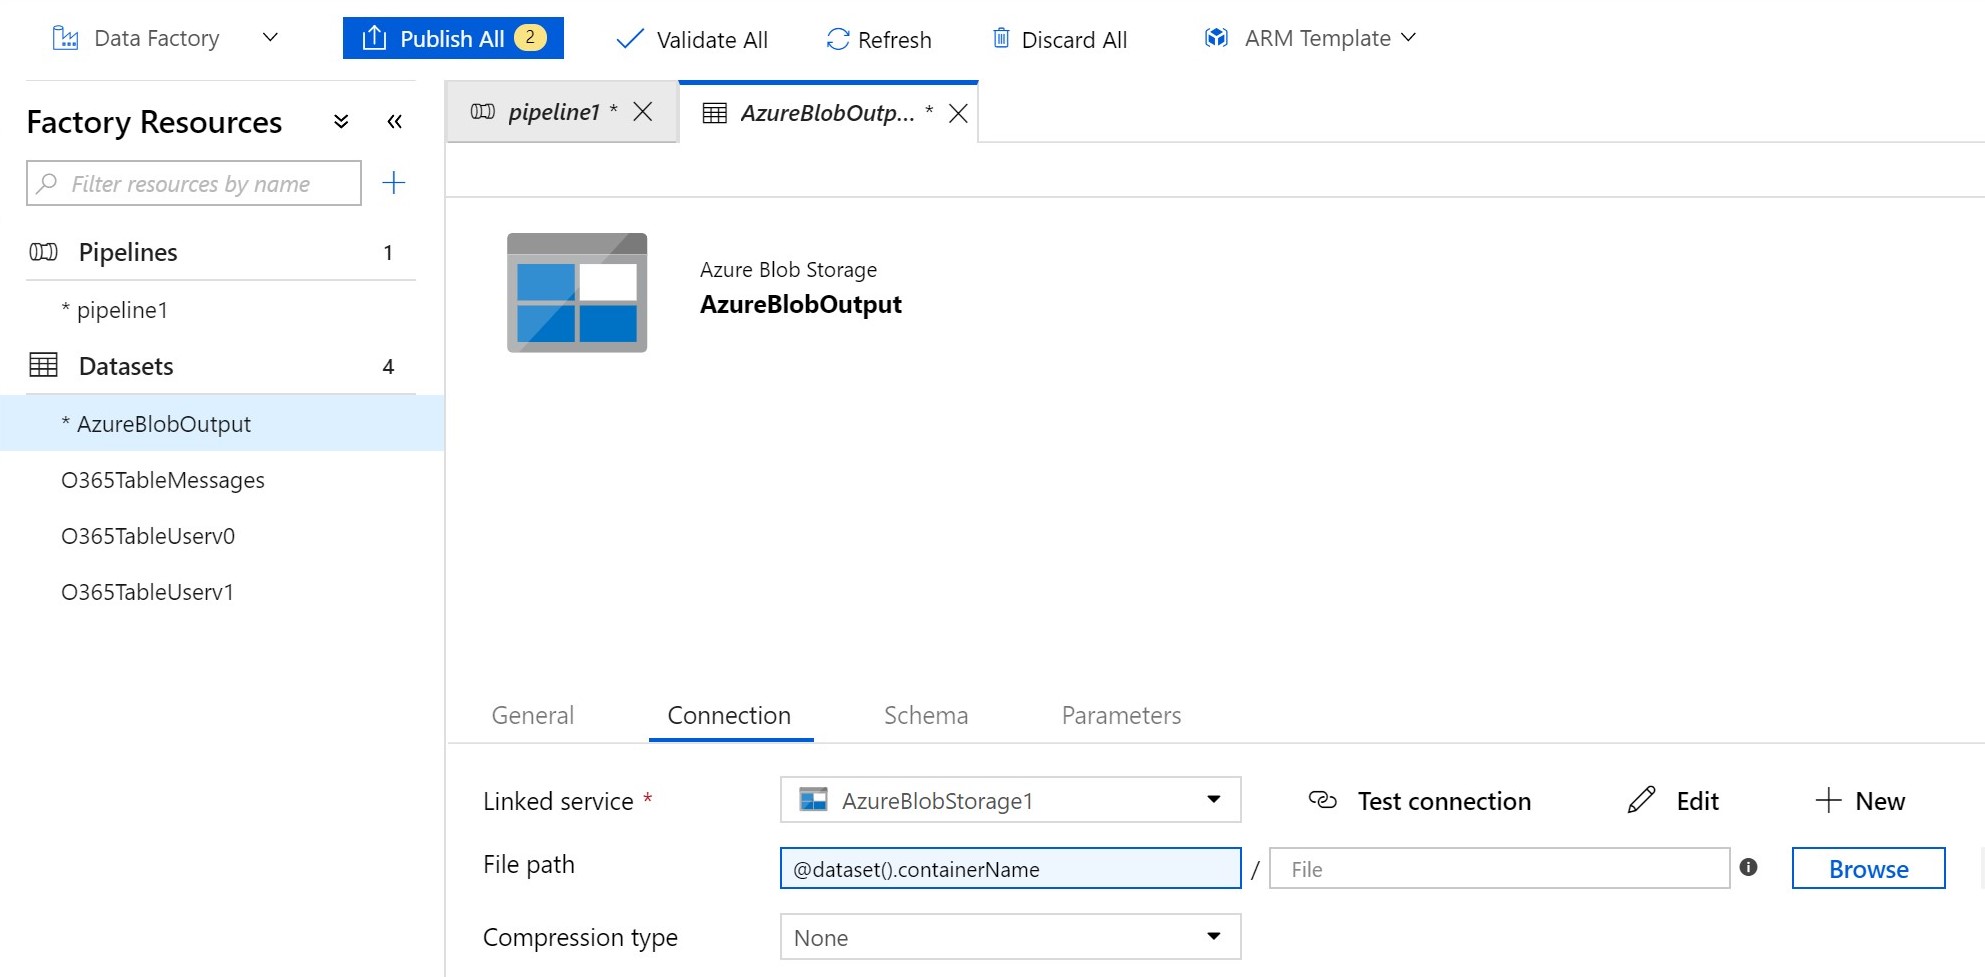Click the Azure Blob Storage dataset thumbnail
The image size is (1985, 977).
[x=577, y=293]
